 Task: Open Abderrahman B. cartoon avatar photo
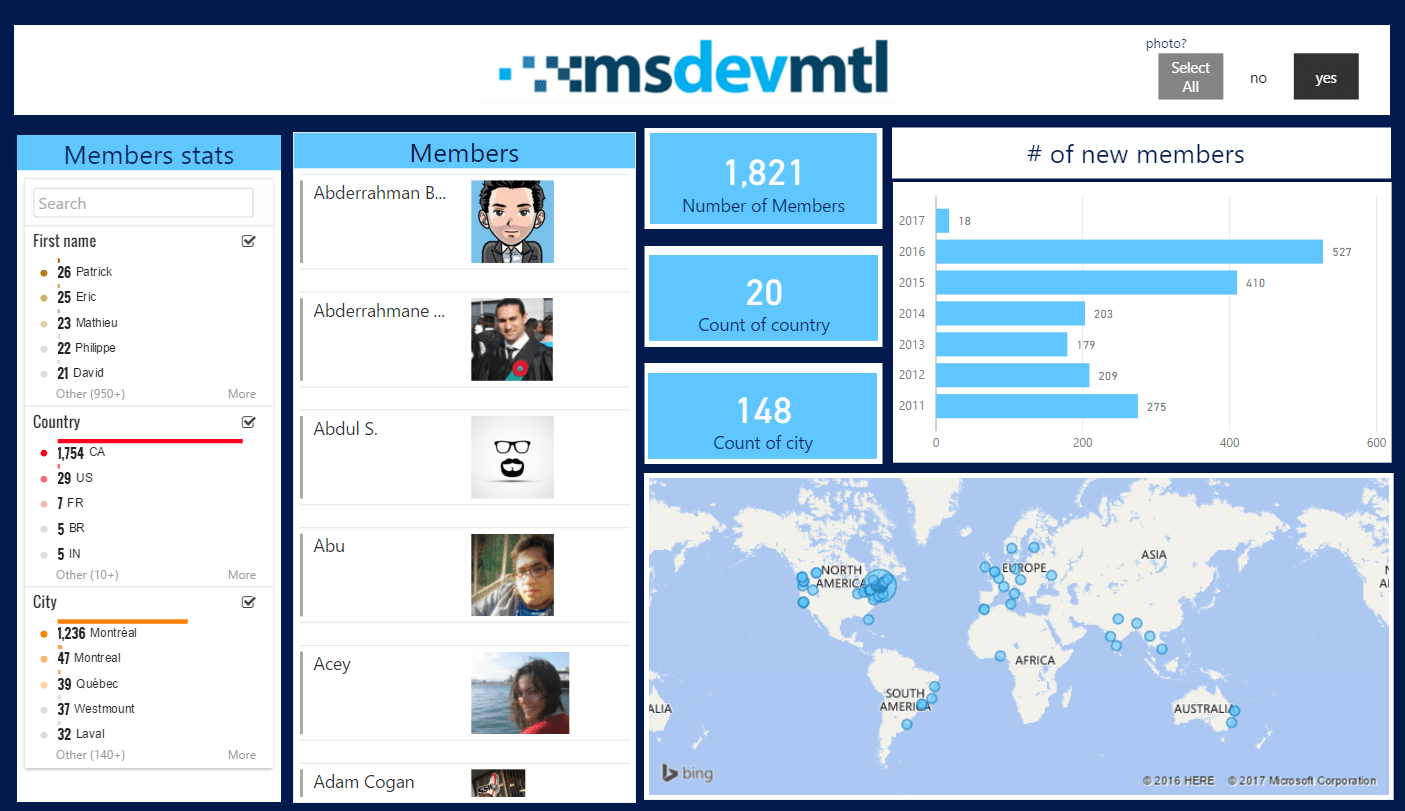click(512, 221)
